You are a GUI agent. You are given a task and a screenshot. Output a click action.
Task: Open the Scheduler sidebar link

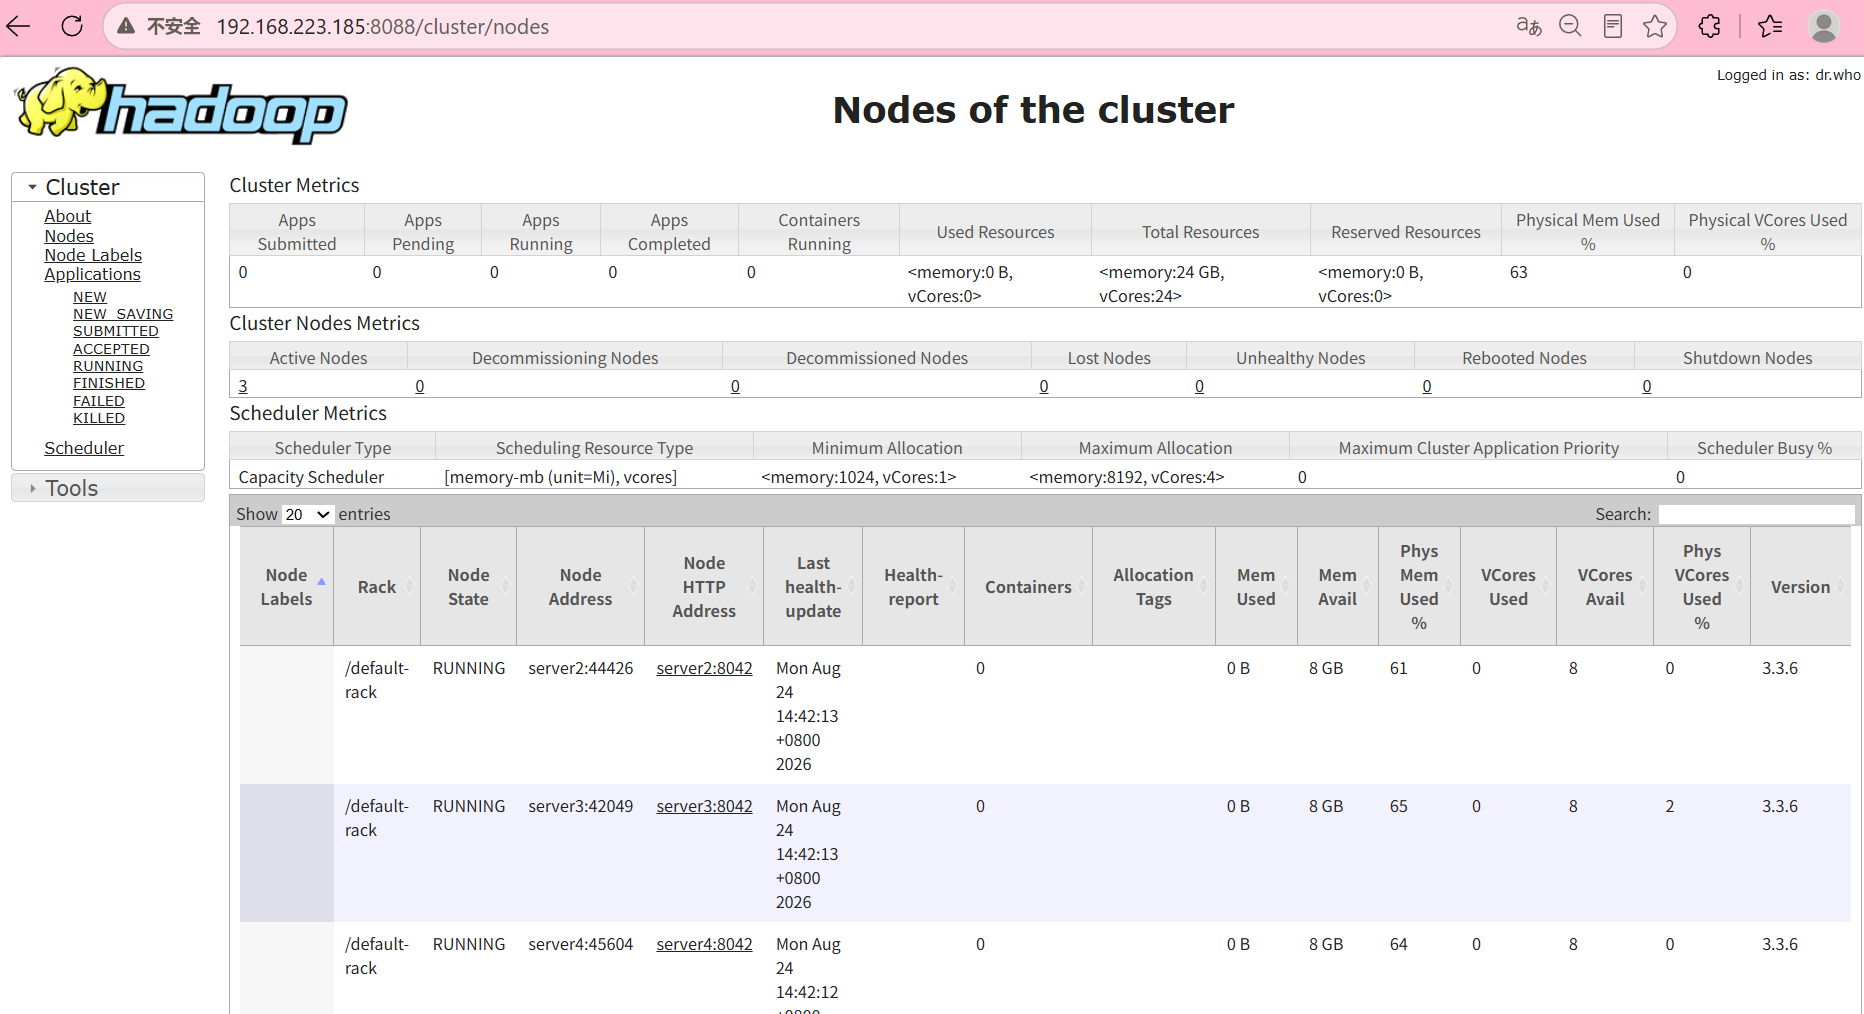click(x=84, y=448)
